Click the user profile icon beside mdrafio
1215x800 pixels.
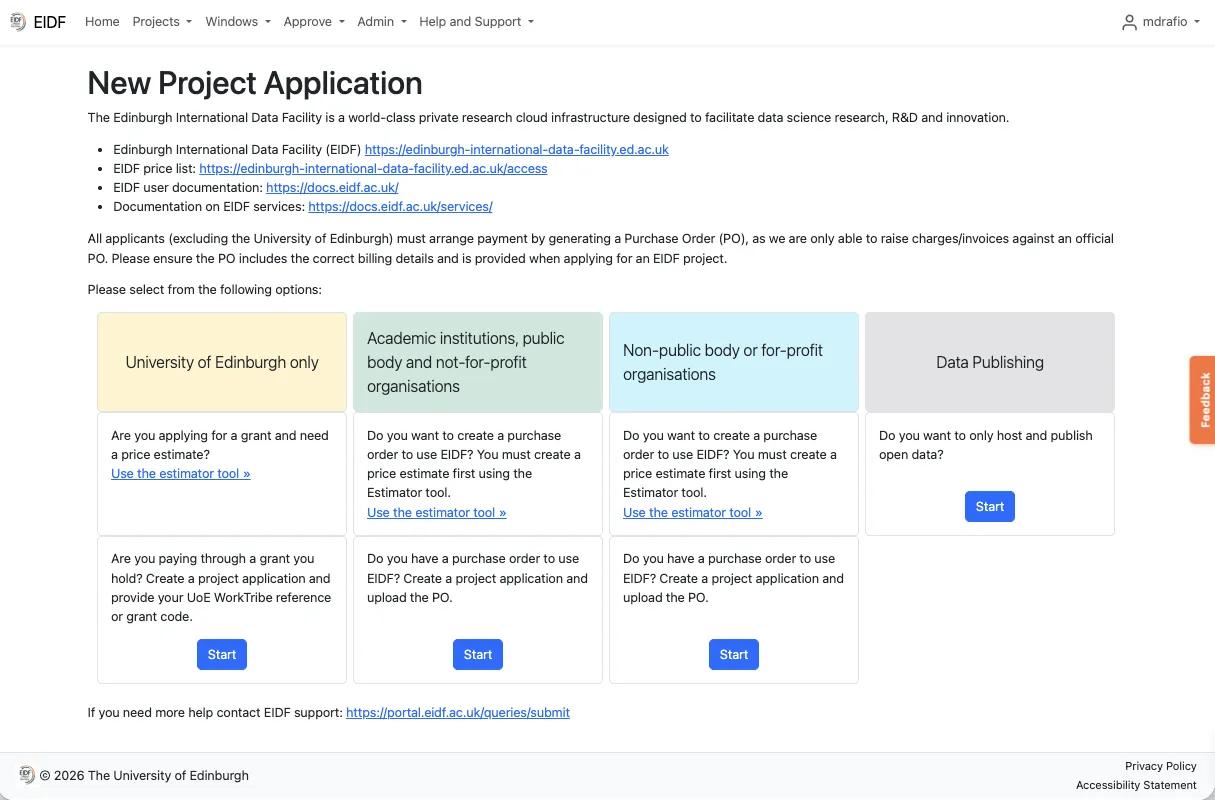(x=1129, y=22)
